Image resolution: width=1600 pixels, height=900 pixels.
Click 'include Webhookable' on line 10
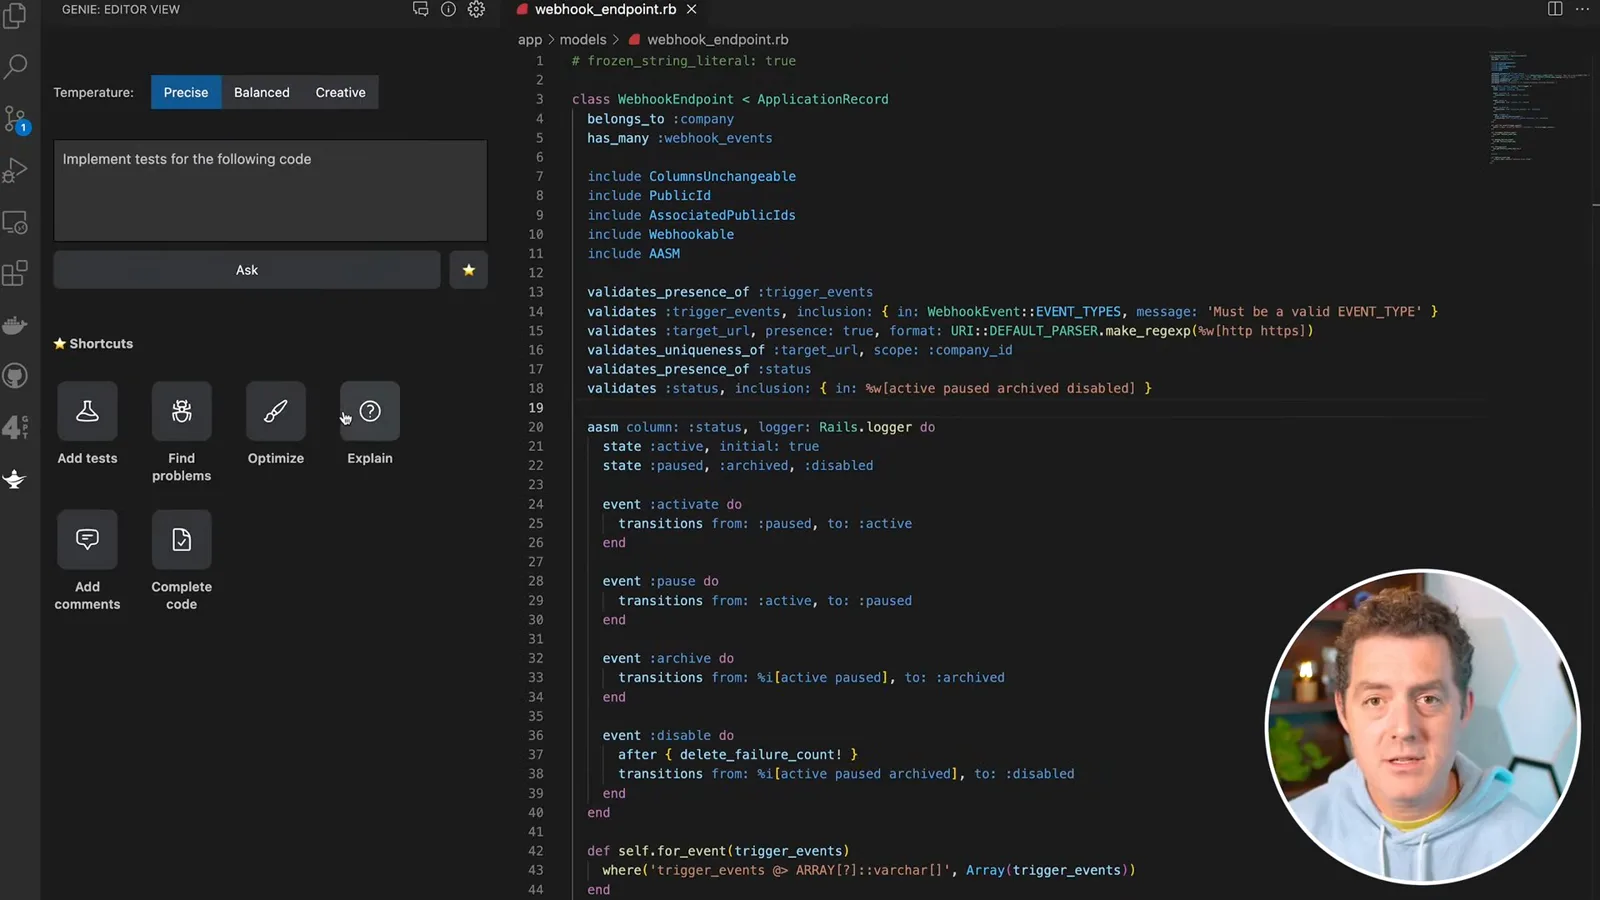click(x=661, y=234)
